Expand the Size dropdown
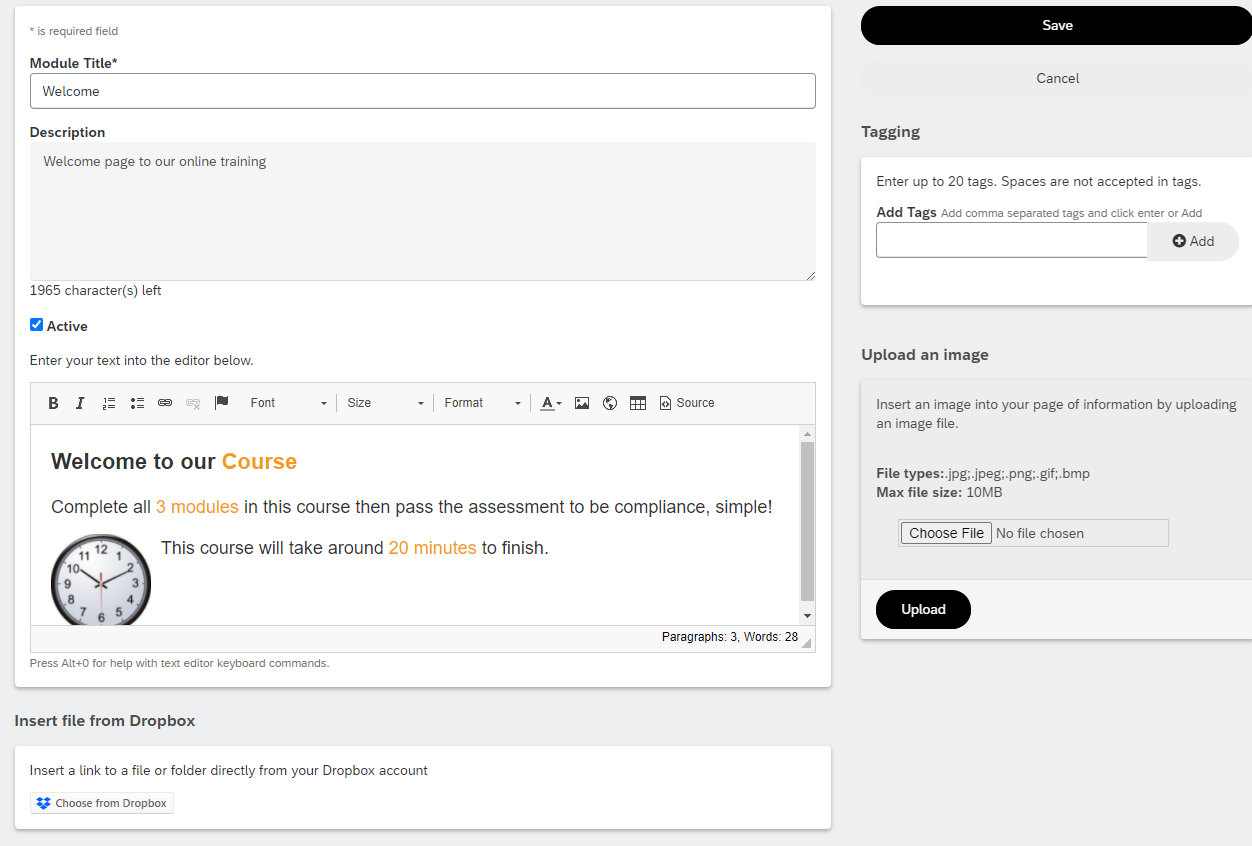1252x846 pixels. 386,403
